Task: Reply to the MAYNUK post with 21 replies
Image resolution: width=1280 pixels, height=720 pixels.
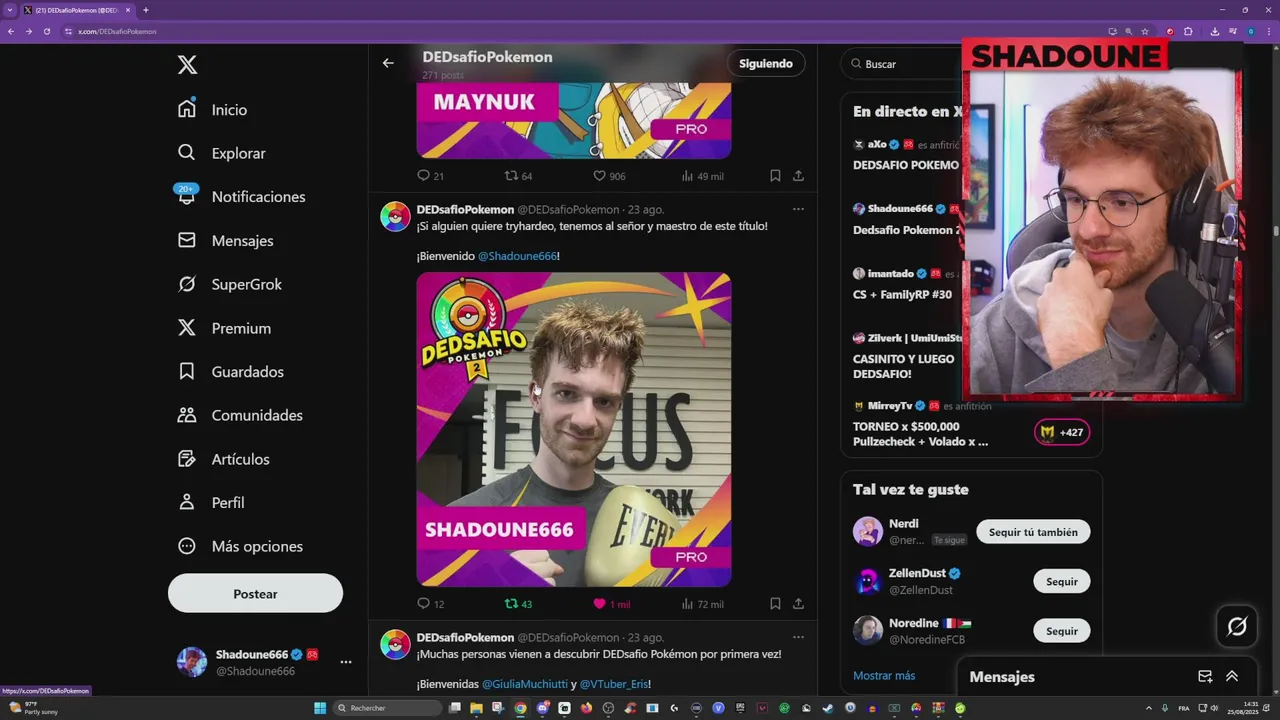Action: point(430,176)
